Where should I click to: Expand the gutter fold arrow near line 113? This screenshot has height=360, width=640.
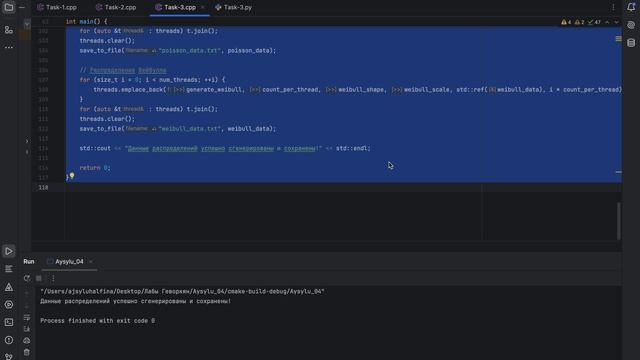pyautogui.click(x=27, y=141)
